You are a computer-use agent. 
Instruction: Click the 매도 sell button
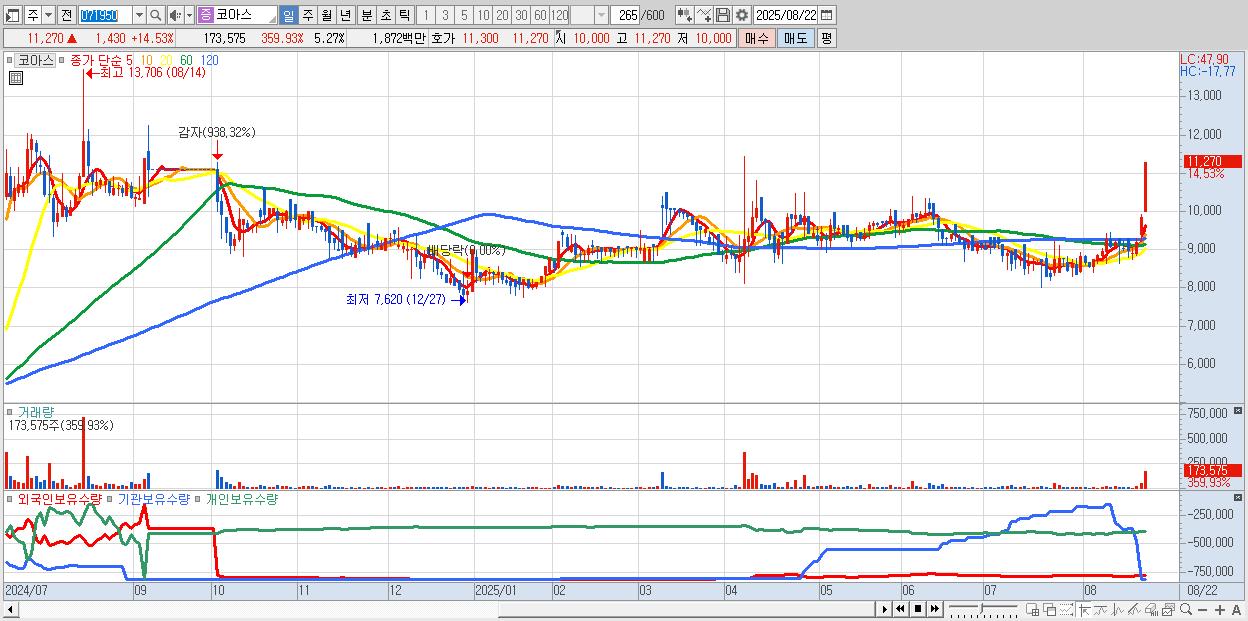point(795,38)
